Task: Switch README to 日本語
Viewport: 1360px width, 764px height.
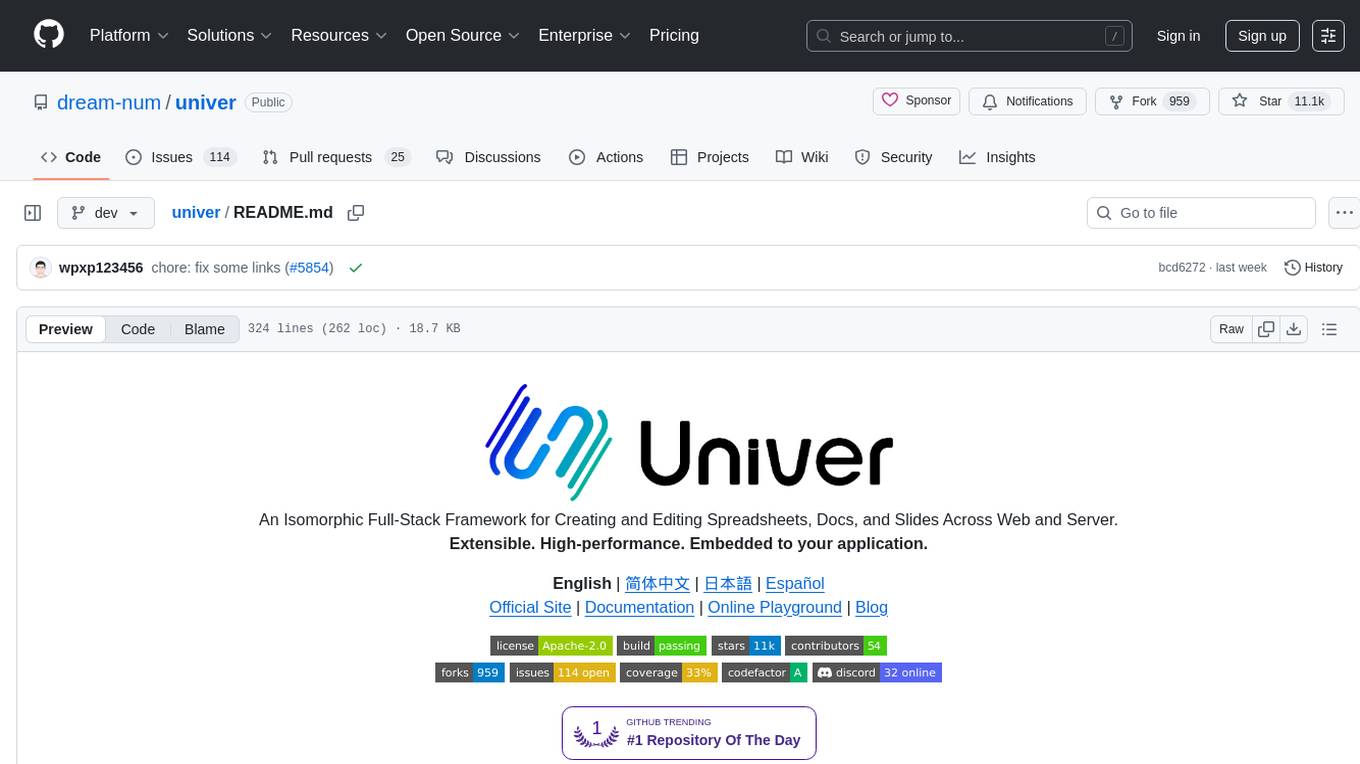Action: (x=728, y=583)
